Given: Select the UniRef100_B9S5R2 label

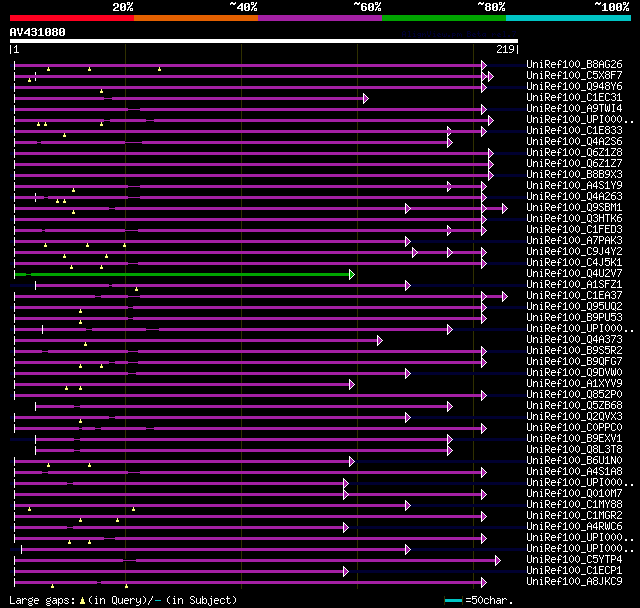Looking at the screenshot, I should 574,351.
